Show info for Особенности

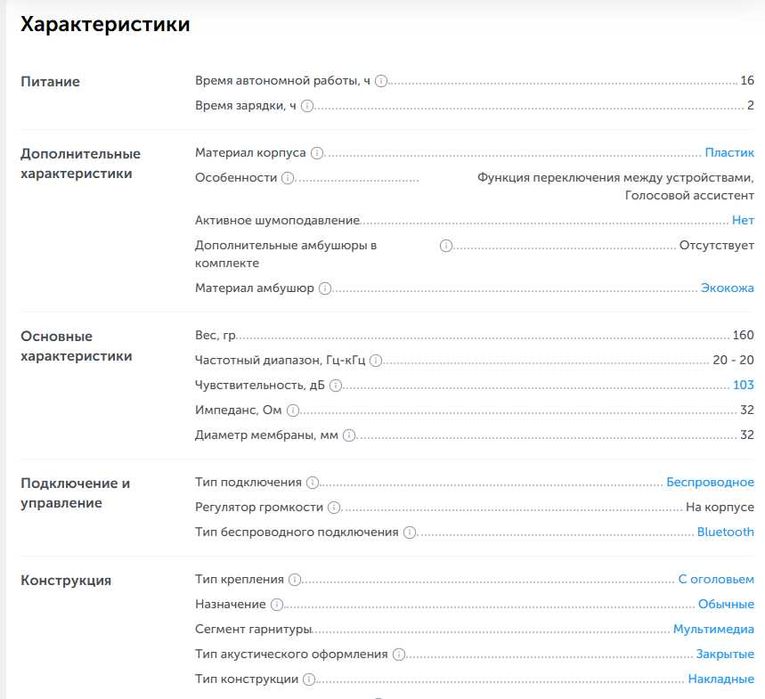pos(288,177)
